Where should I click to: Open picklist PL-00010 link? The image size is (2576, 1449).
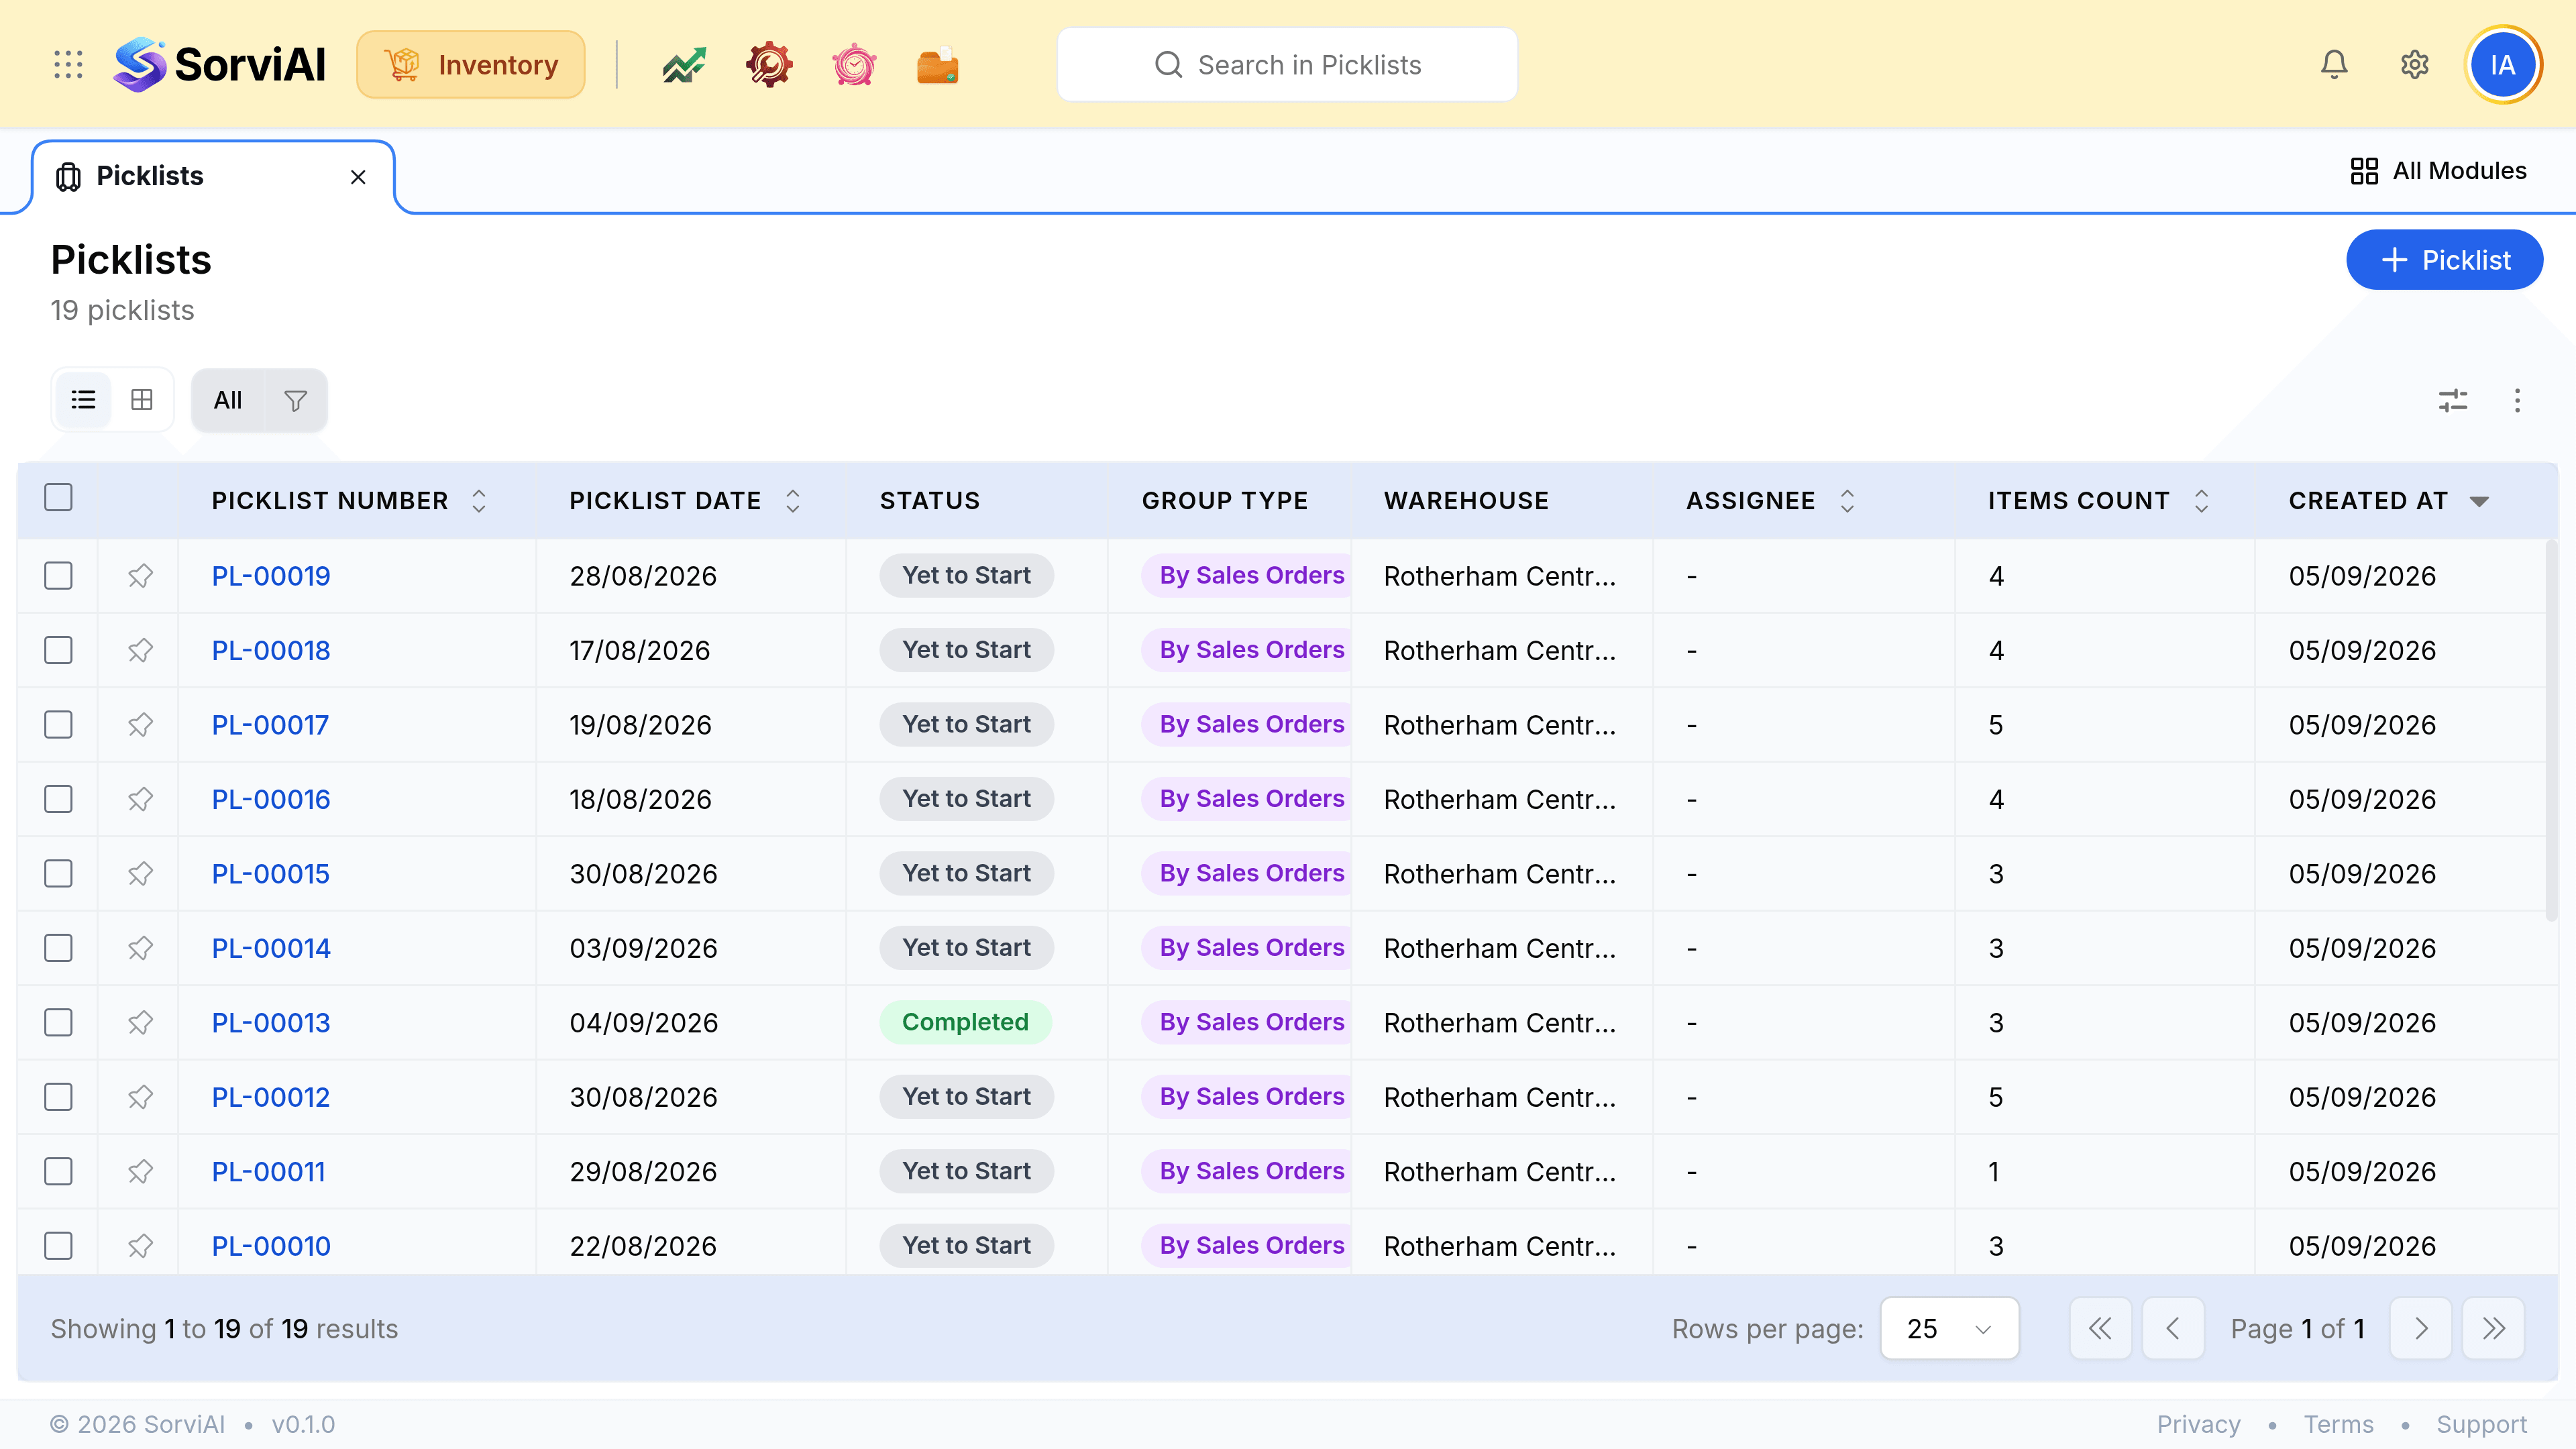coord(271,1246)
